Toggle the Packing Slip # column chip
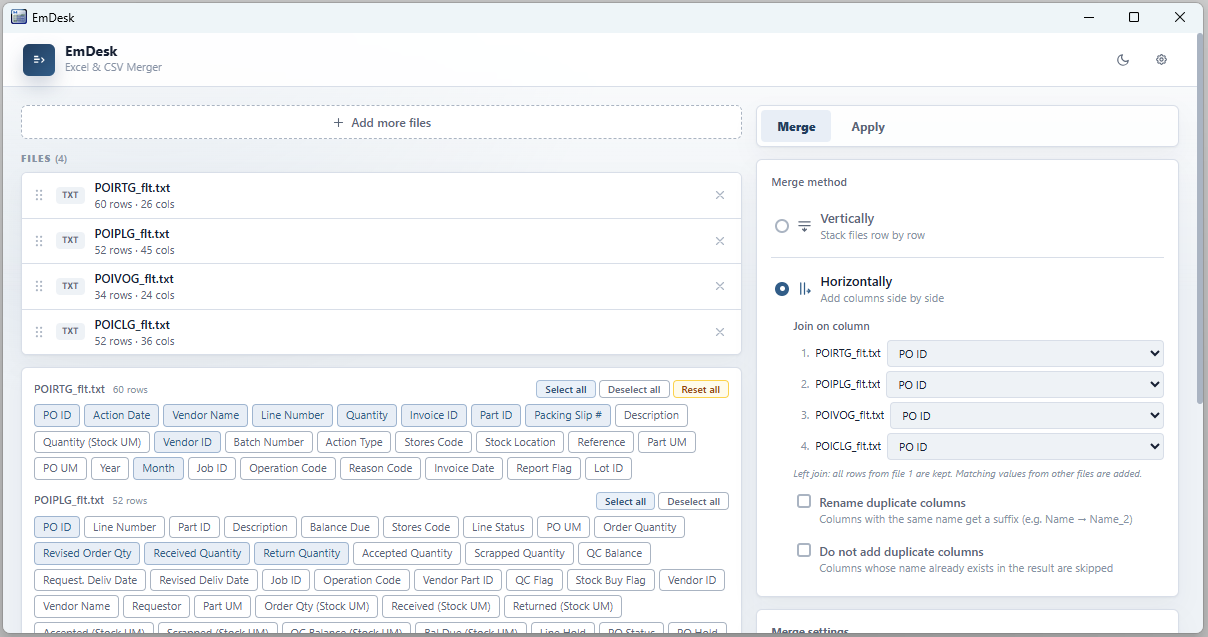 [568, 415]
